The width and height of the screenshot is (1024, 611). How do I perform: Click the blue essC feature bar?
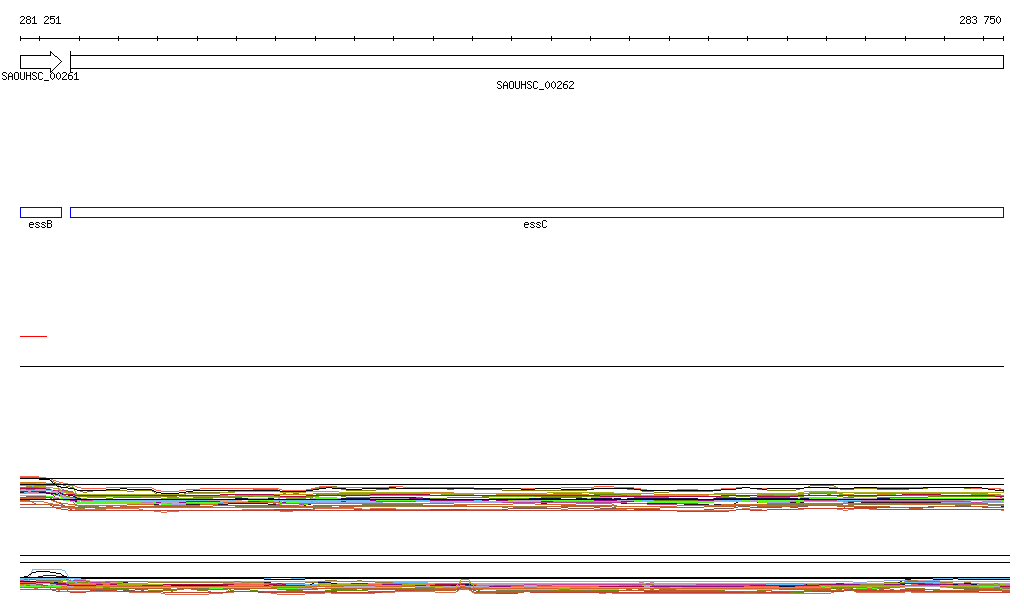point(537,212)
